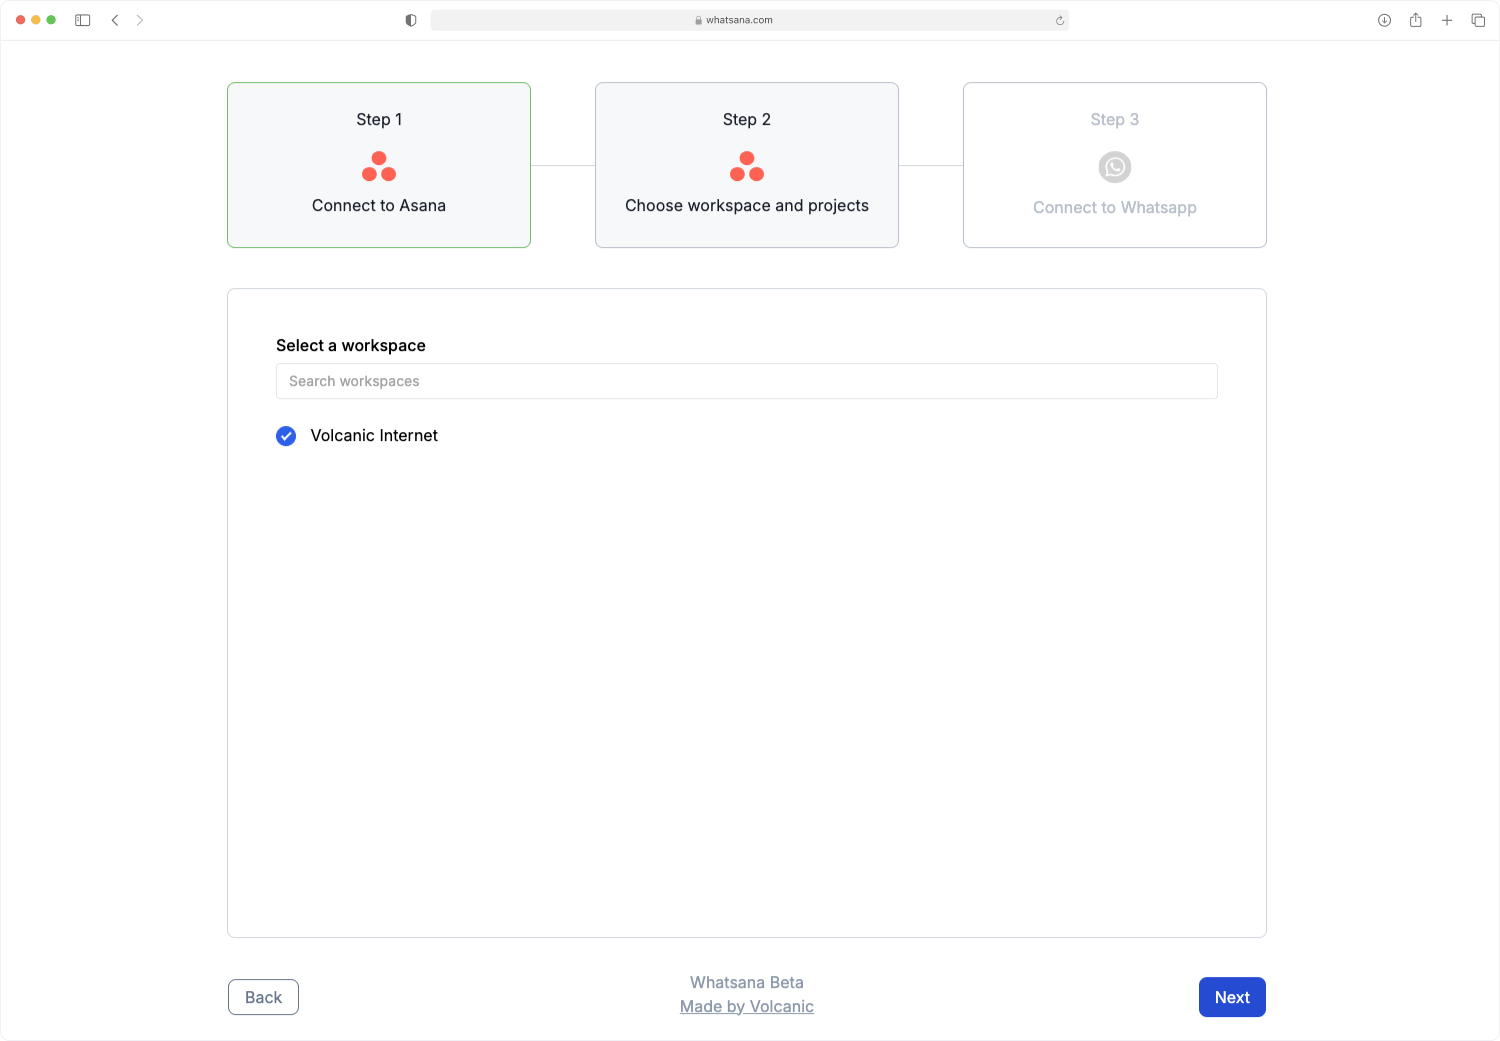This screenshot has width=1500, height=1041.
Task: Open Safari downloads icon
Action: [1384, 20]
